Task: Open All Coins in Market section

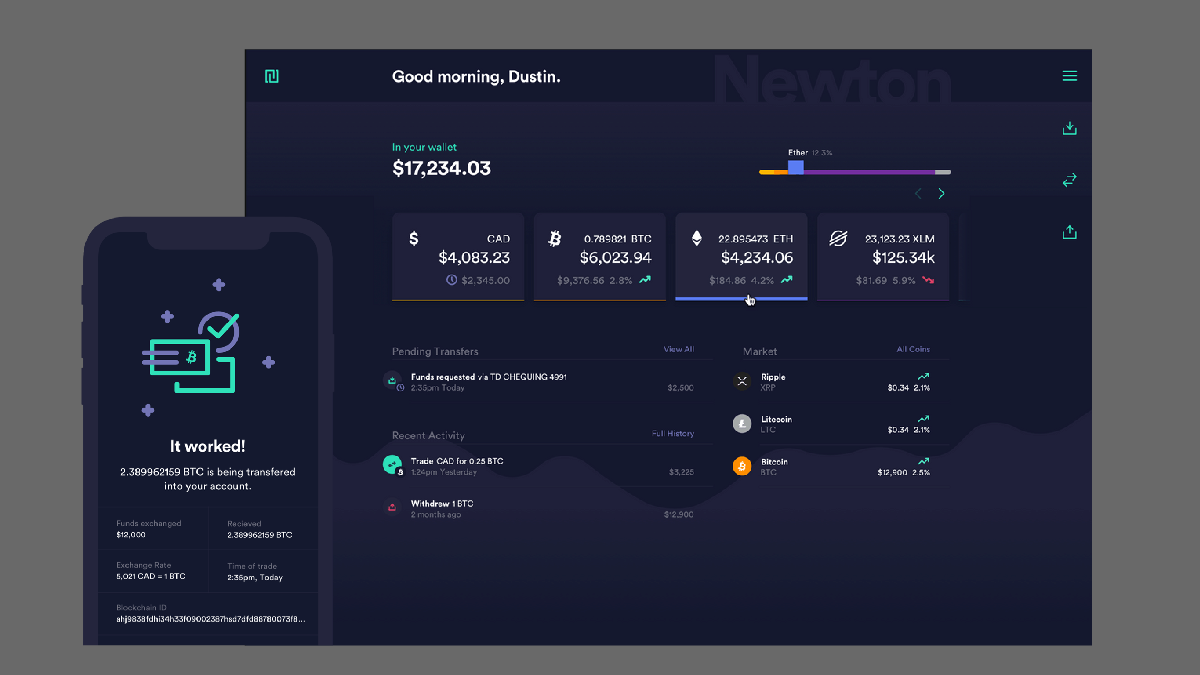Action: point(913,349)
